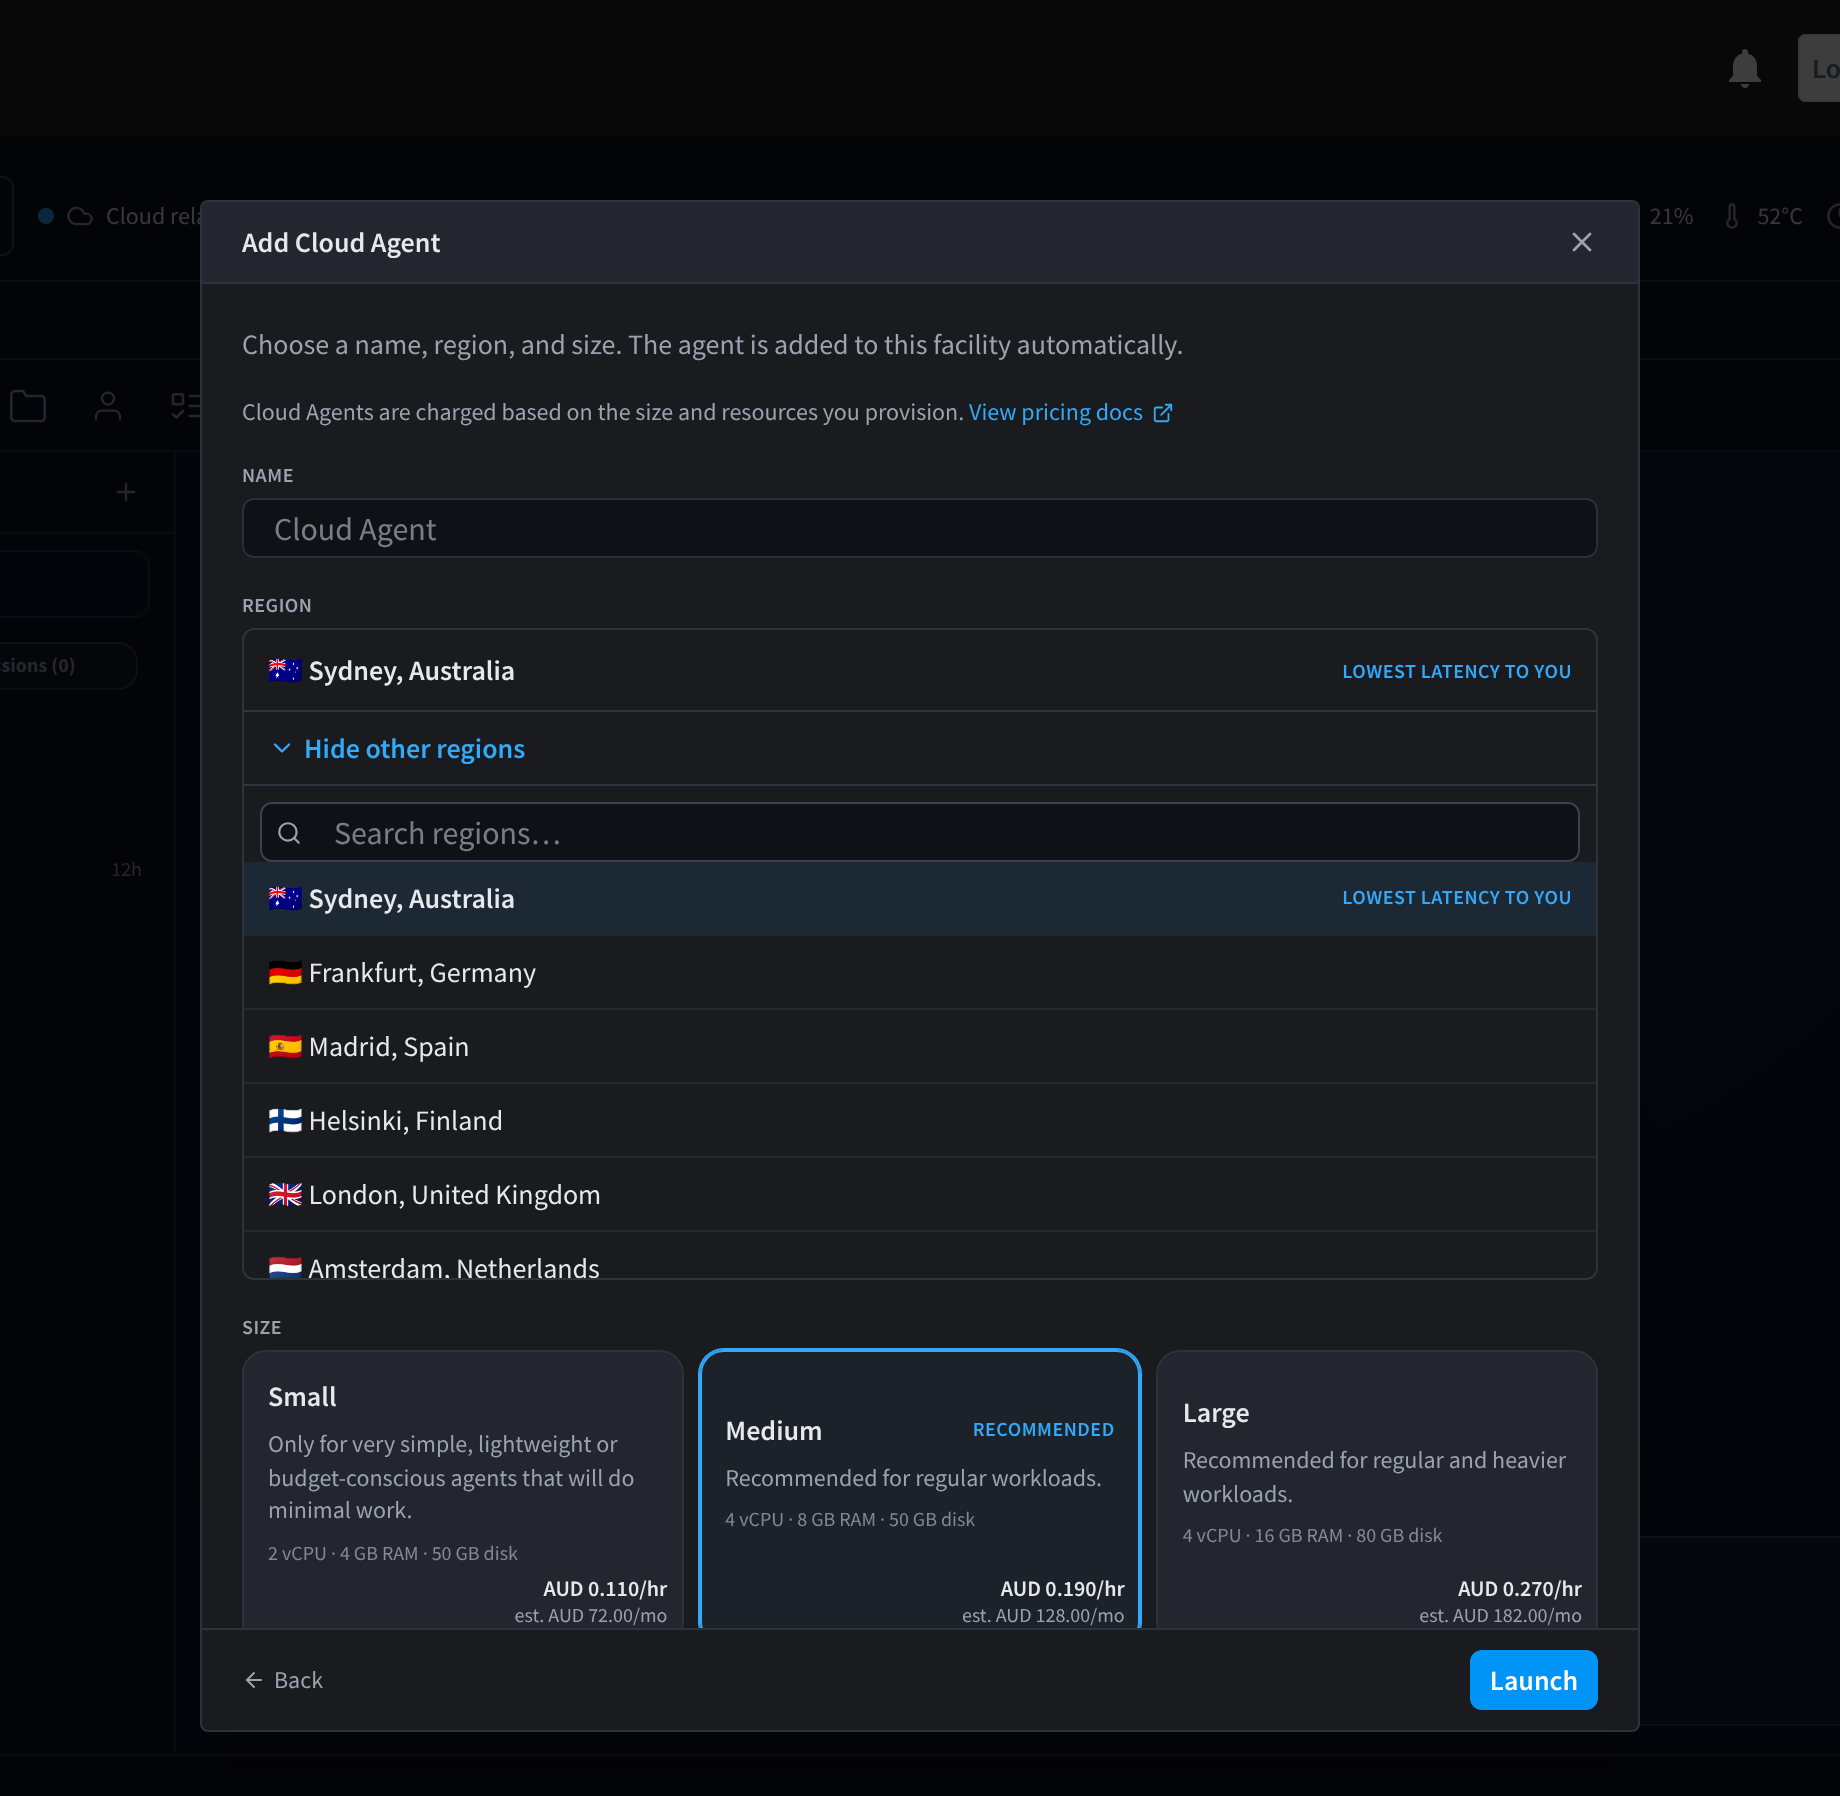This screenshot has width=1840, height=1796.
Task: Open the View pricing docs link
Action: click(x=1056, y=413)
